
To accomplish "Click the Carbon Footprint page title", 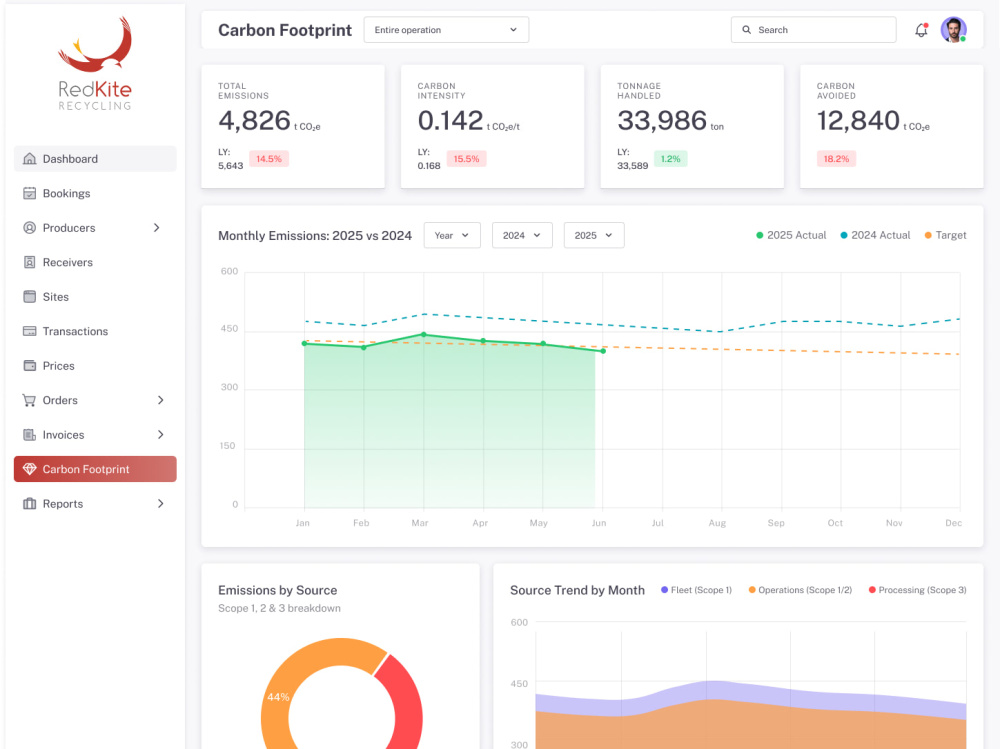I will tap(285, 30).
